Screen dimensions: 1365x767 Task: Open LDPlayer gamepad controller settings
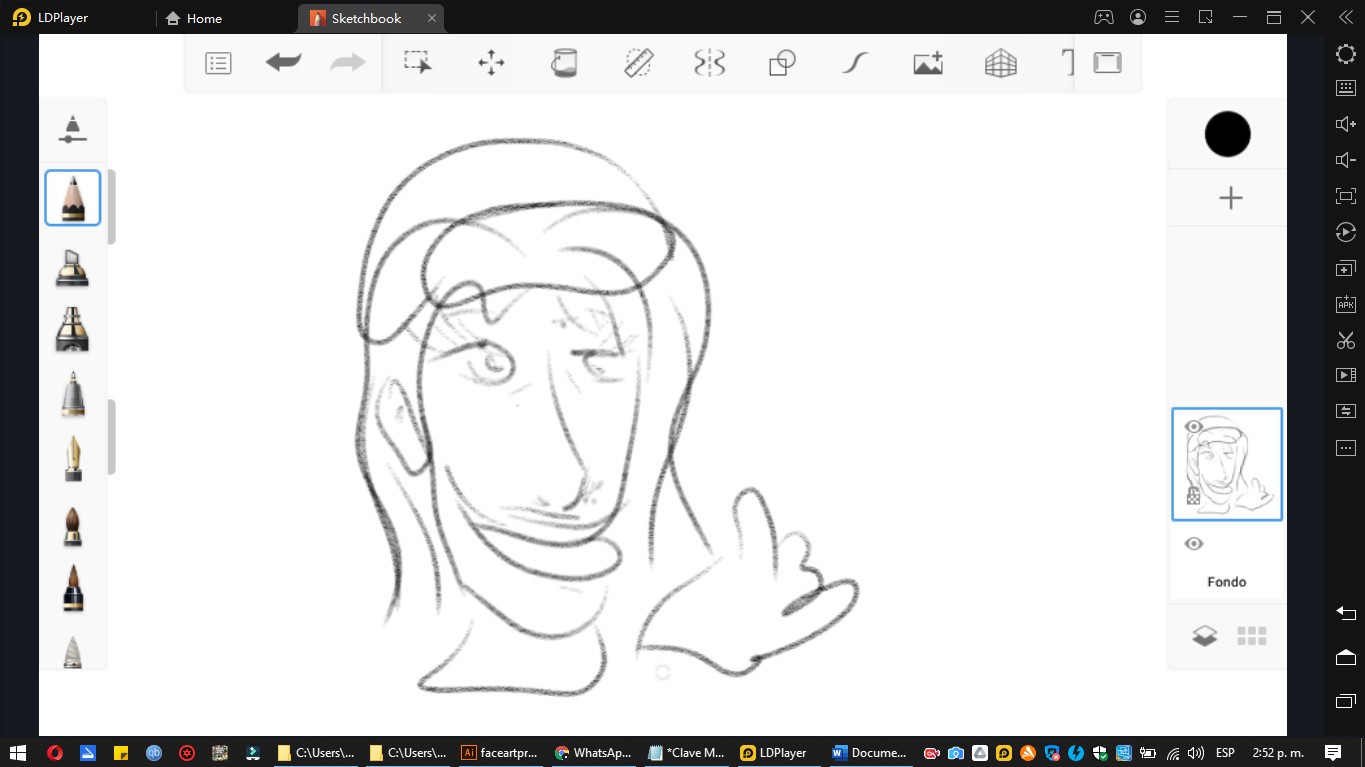pyautogui.click(x=1103, y=17)
